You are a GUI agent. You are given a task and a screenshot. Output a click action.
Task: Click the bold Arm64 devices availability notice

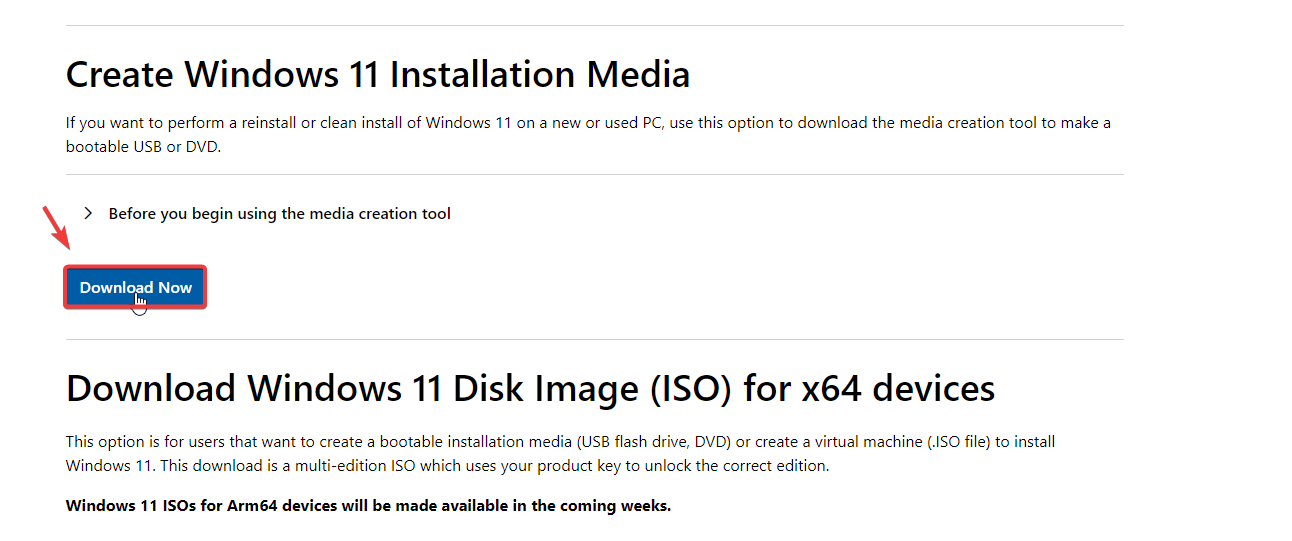pos(368,506)
